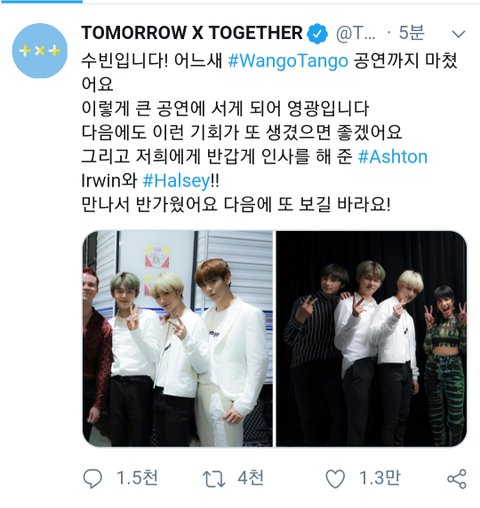Screen dimensions: 480x508
Task: Open tweet text starting 수빈입니다
Action: [270, 133]
